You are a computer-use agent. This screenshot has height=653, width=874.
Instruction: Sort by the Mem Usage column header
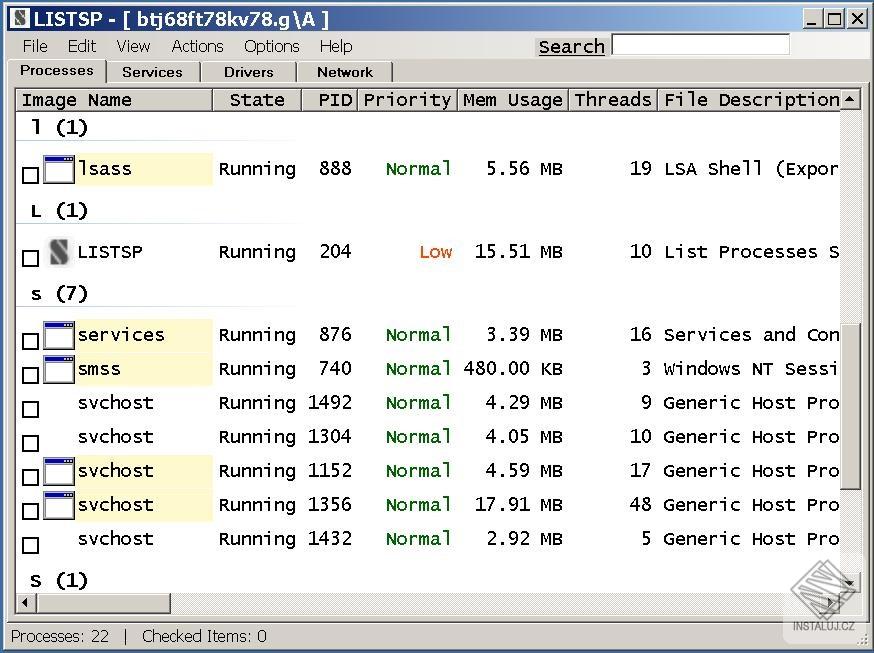click(513, 100)
